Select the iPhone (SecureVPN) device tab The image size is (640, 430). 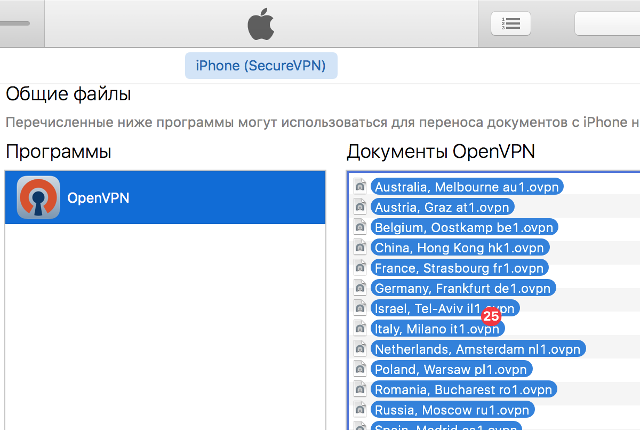click(x=261, y=66)
